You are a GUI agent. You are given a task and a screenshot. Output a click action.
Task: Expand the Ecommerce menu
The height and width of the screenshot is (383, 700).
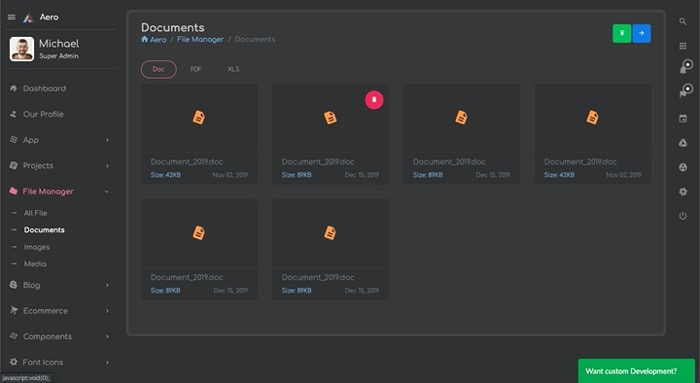point(59,311)
